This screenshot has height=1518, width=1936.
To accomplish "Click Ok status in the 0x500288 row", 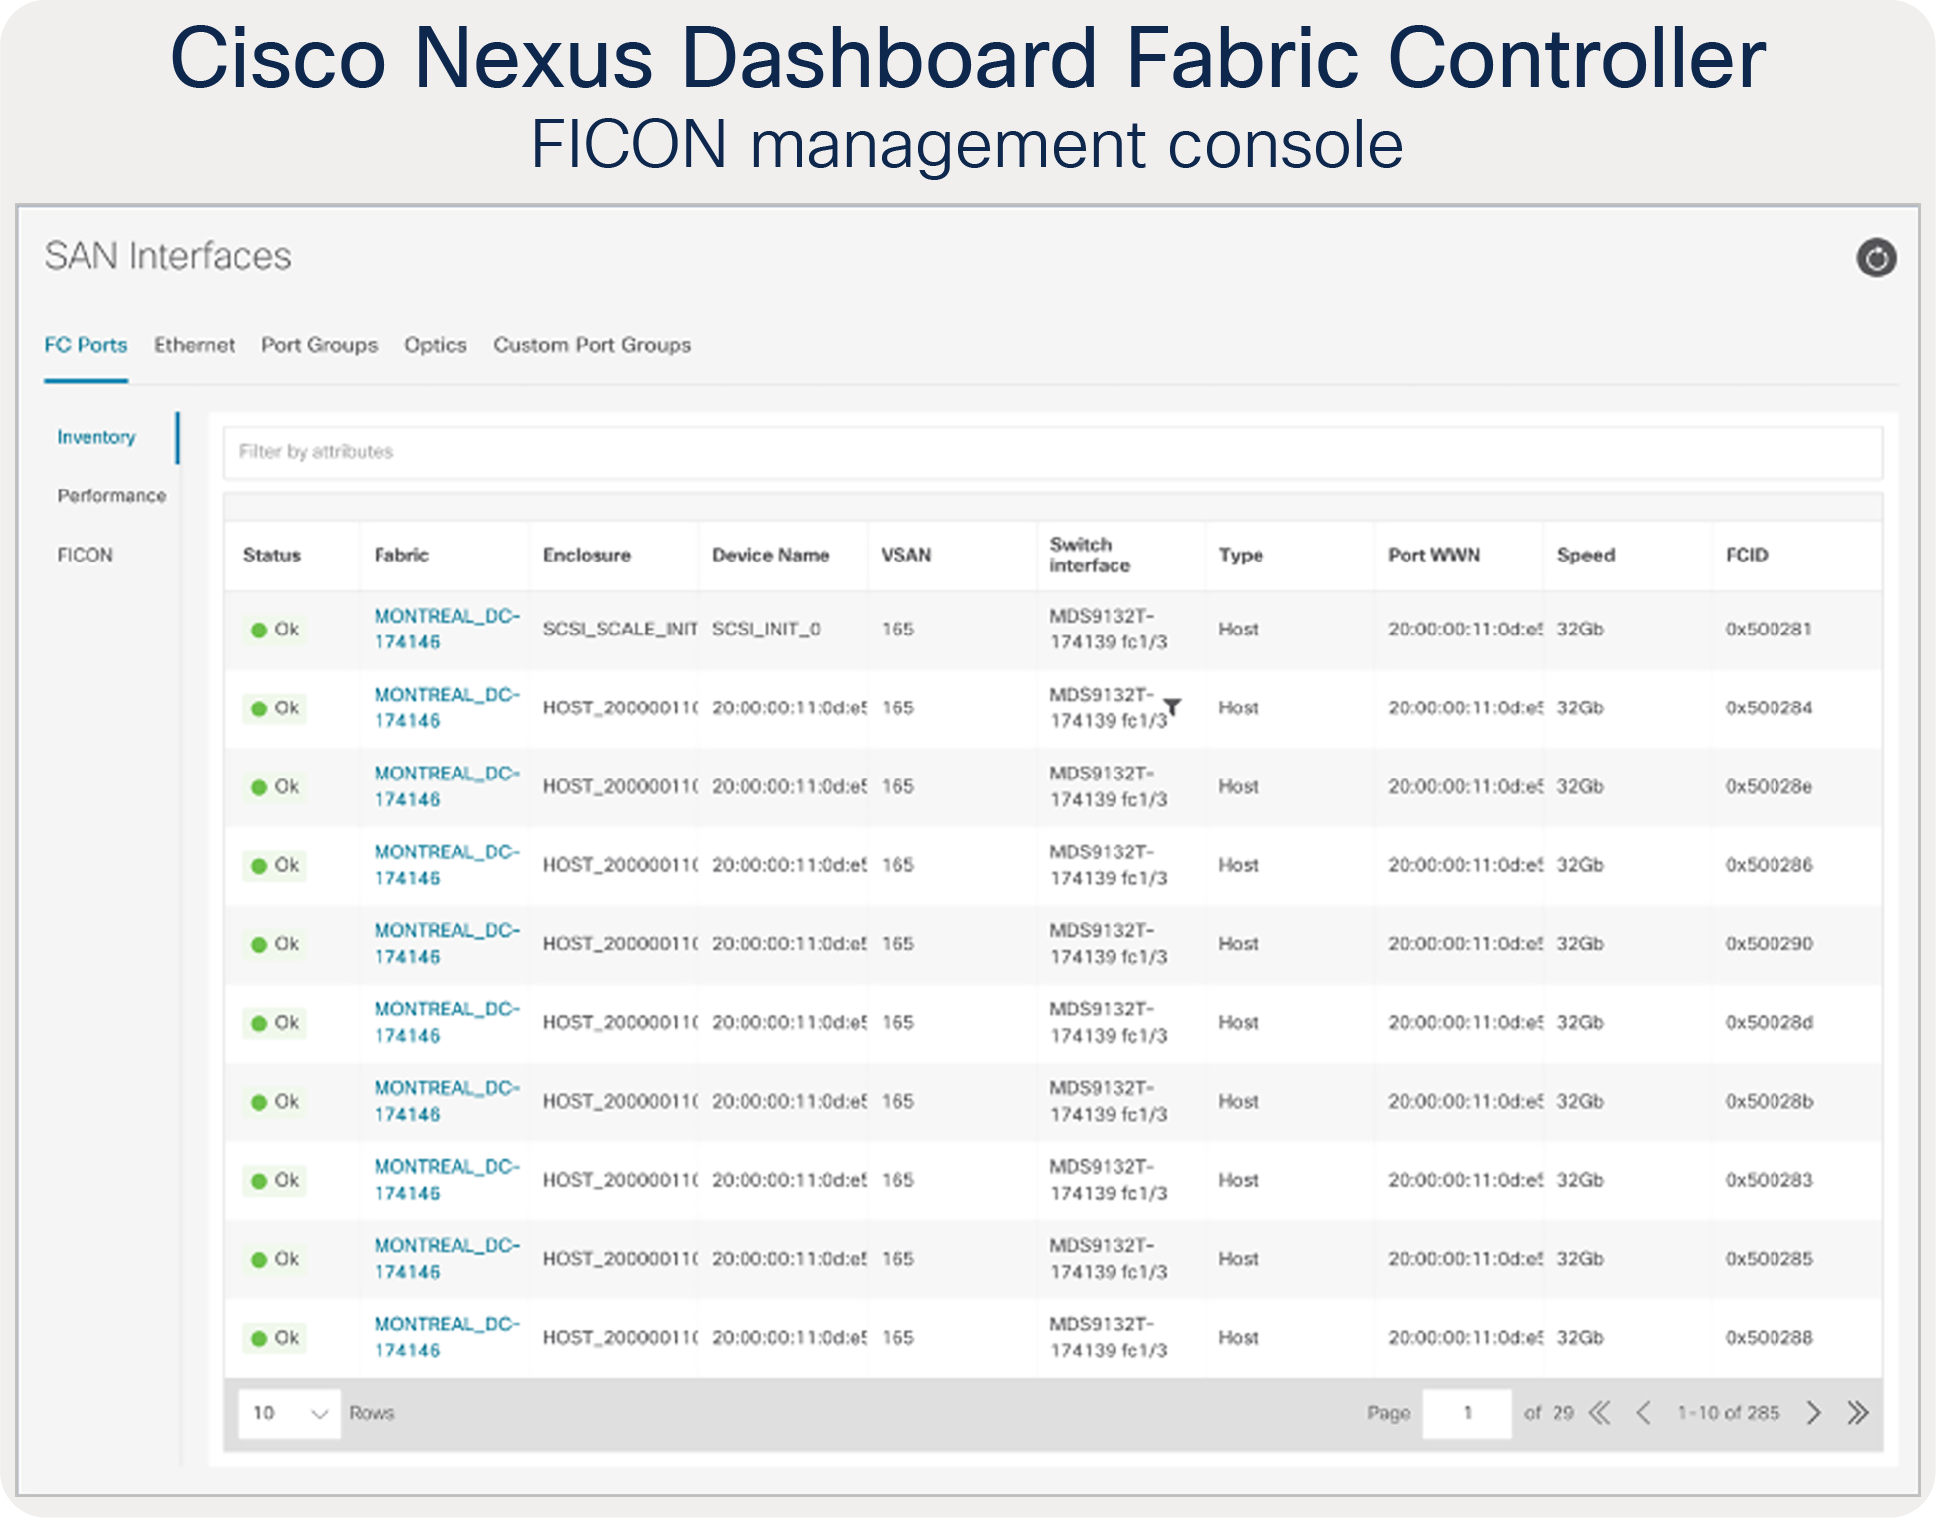I will coord(275,1338).
